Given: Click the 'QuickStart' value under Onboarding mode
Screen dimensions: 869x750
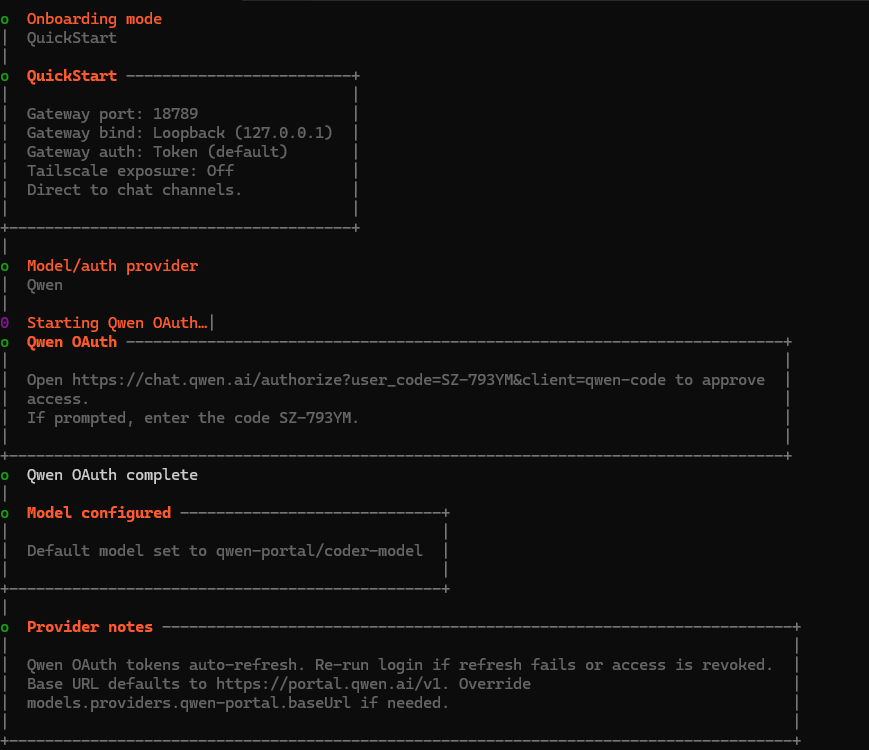Looking at the screenshot, I should [x=72, y=38].
